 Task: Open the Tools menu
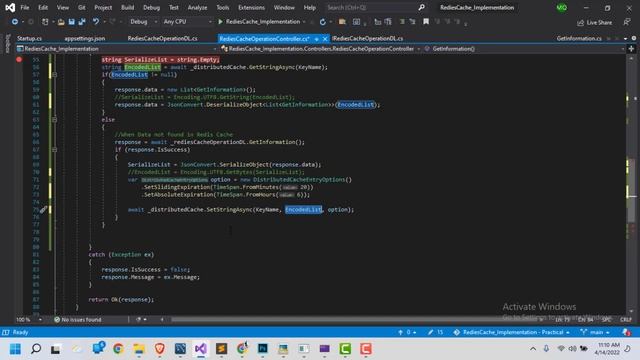222,7
